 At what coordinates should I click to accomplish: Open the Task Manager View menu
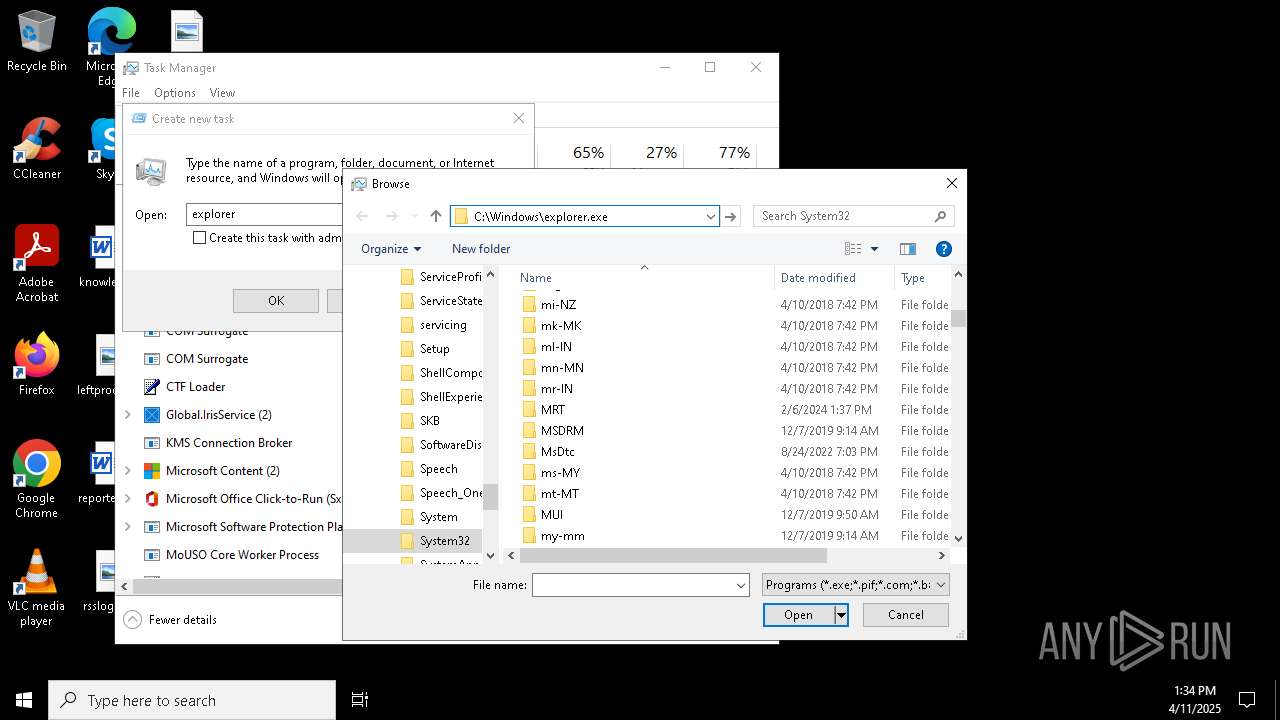pyautogui.click(x=222, y=93)
